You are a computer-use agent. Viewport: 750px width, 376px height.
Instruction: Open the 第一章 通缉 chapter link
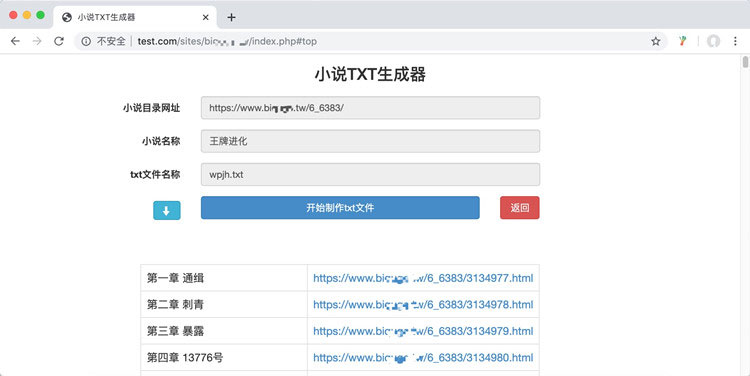click(423, 278)
